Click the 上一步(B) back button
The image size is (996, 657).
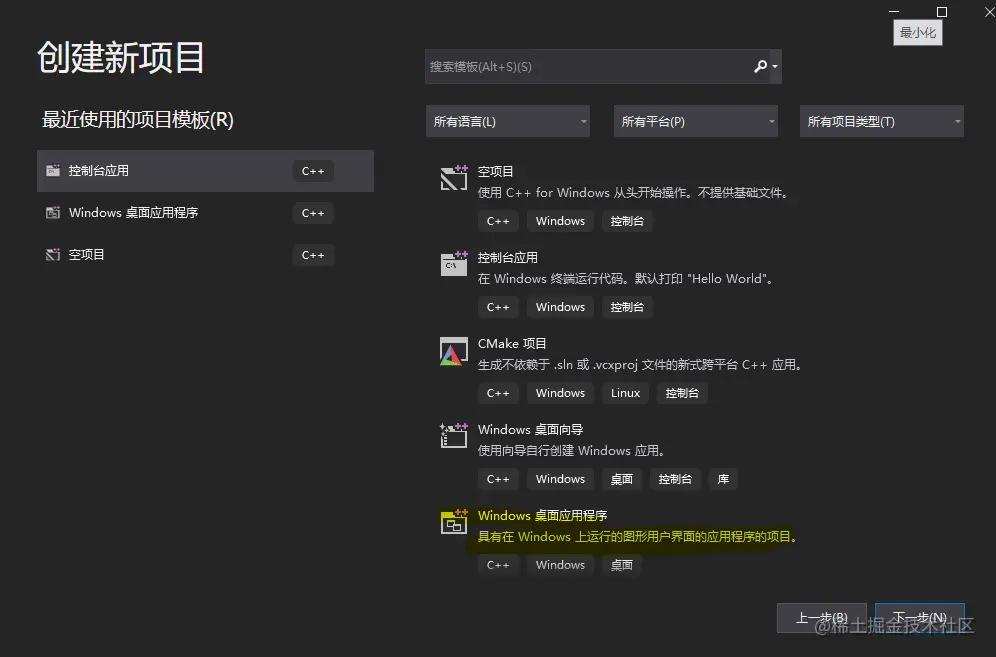822,618
